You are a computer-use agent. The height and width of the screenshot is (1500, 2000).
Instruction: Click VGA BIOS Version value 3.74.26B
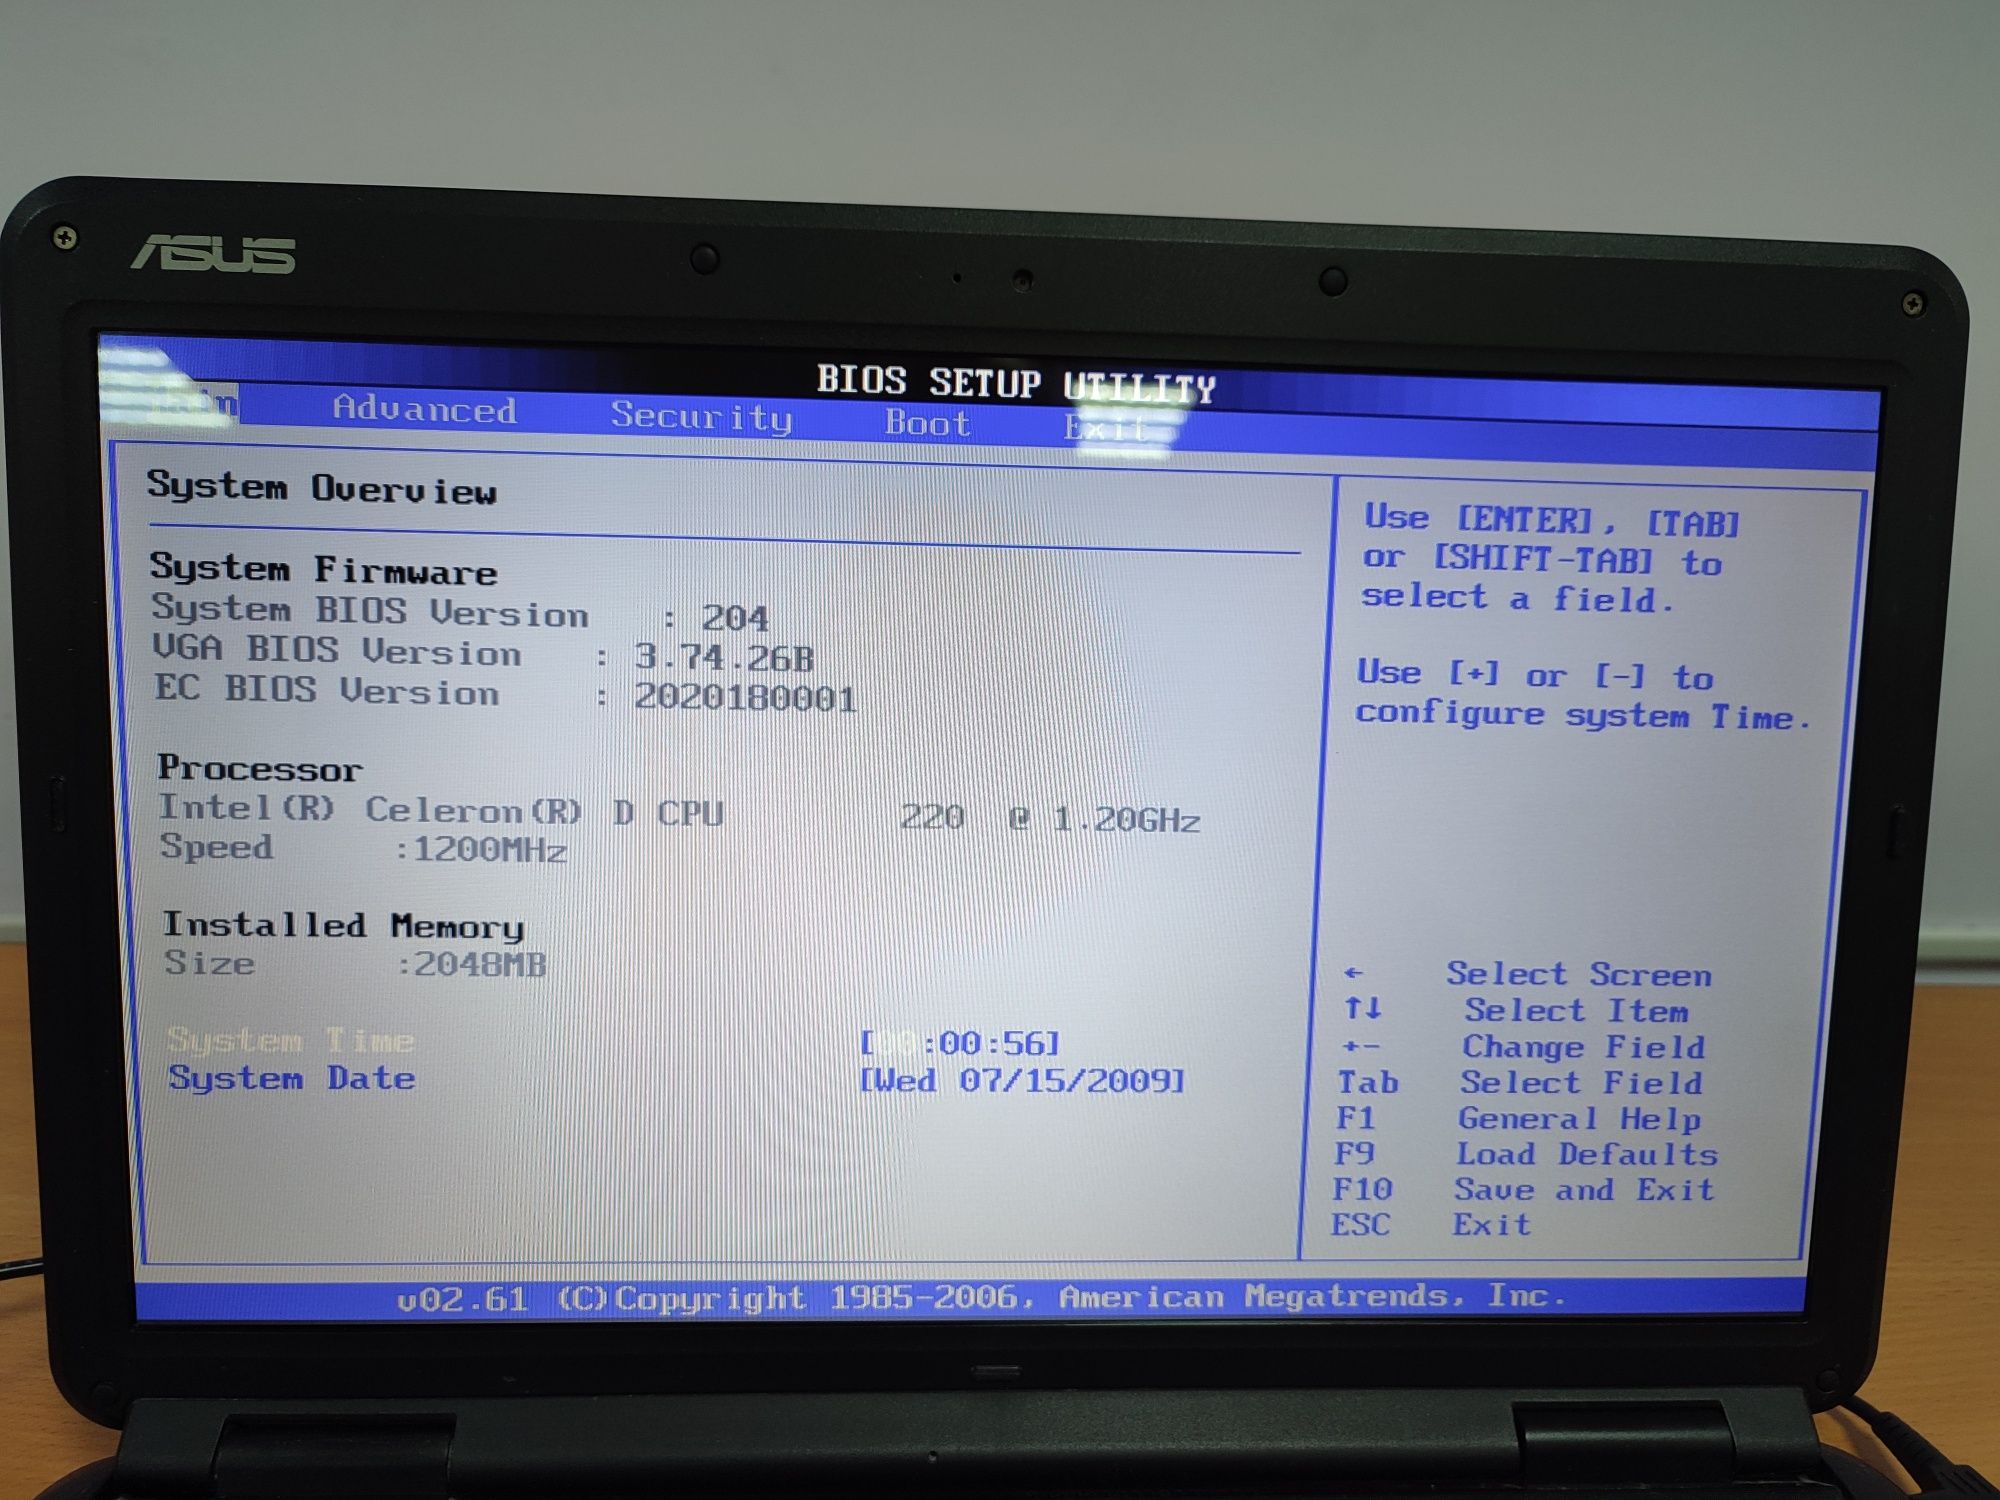pyautogui.click(x=724, y=658)
